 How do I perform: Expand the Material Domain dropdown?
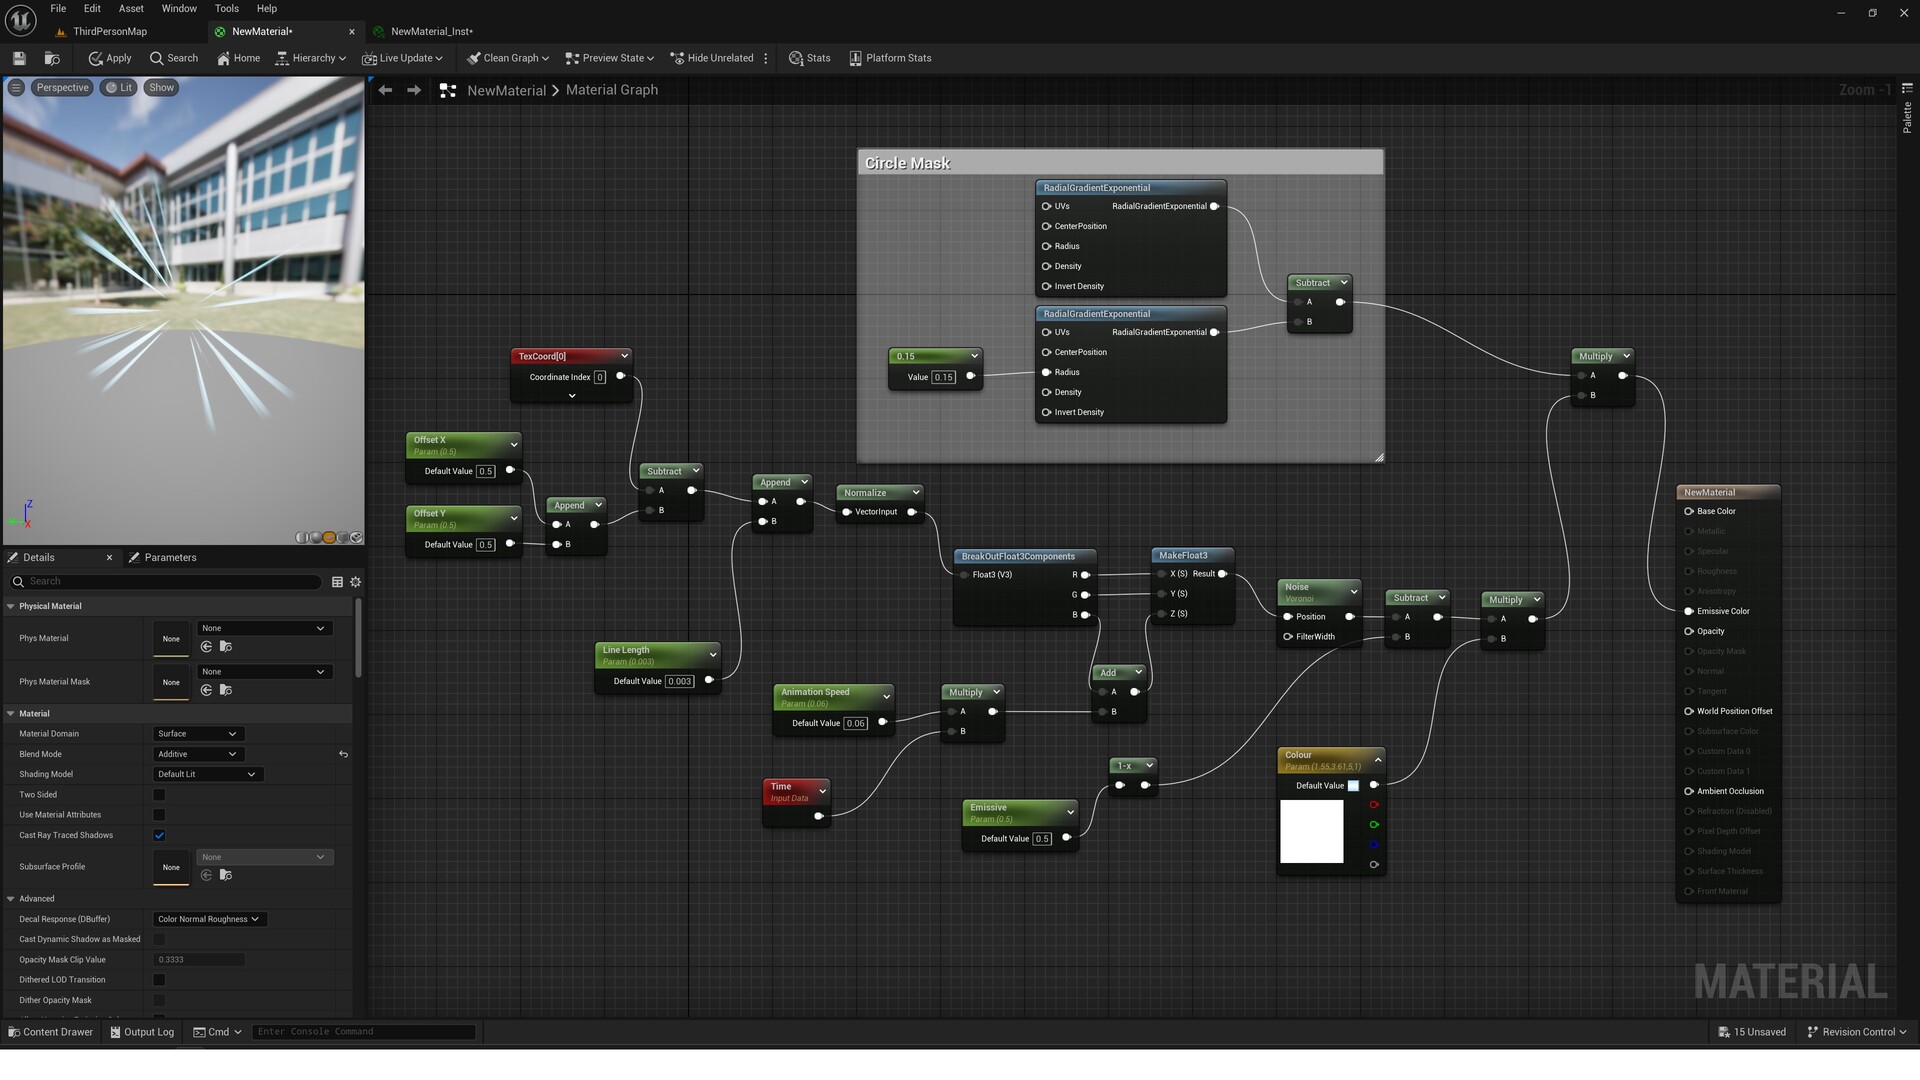197,733
